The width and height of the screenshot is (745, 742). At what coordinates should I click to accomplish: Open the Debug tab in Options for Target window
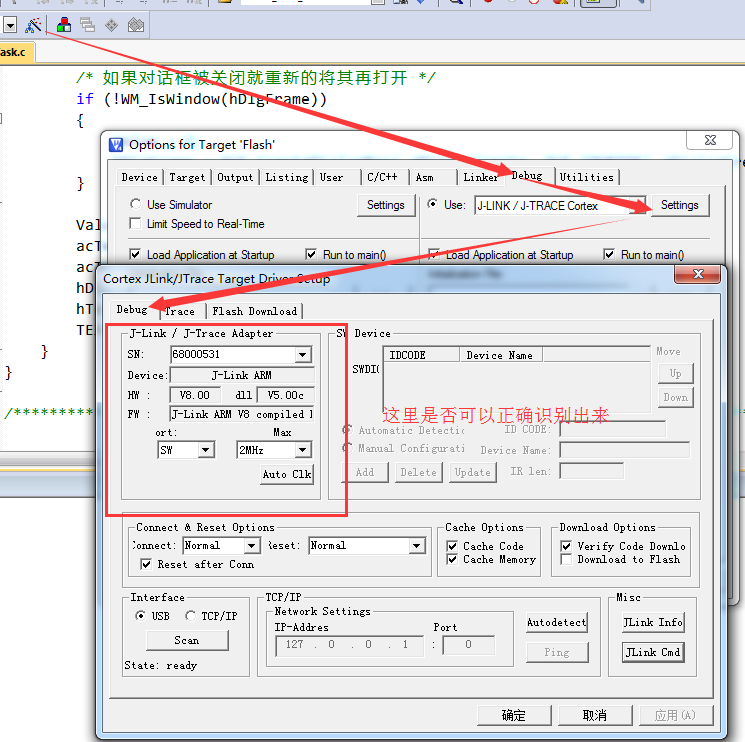[527, 176]
